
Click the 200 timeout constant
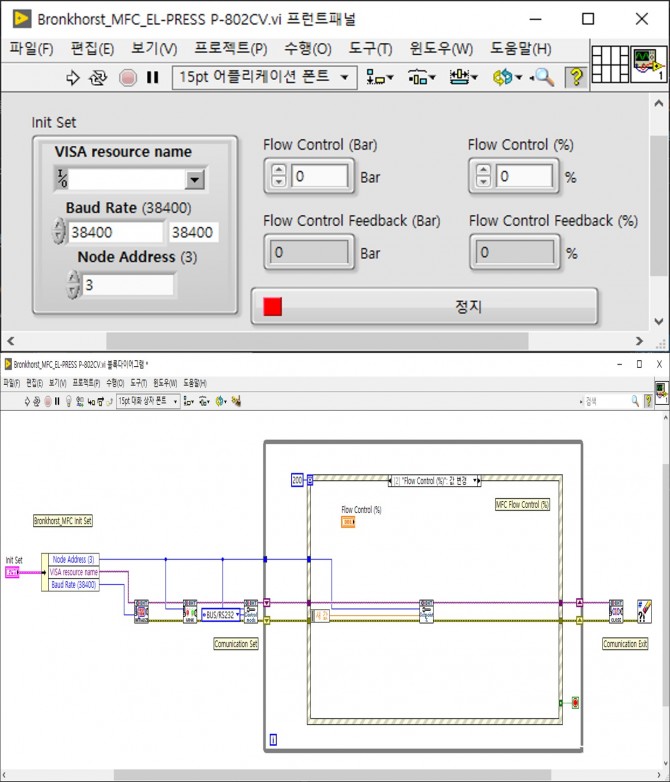[297, 480]
